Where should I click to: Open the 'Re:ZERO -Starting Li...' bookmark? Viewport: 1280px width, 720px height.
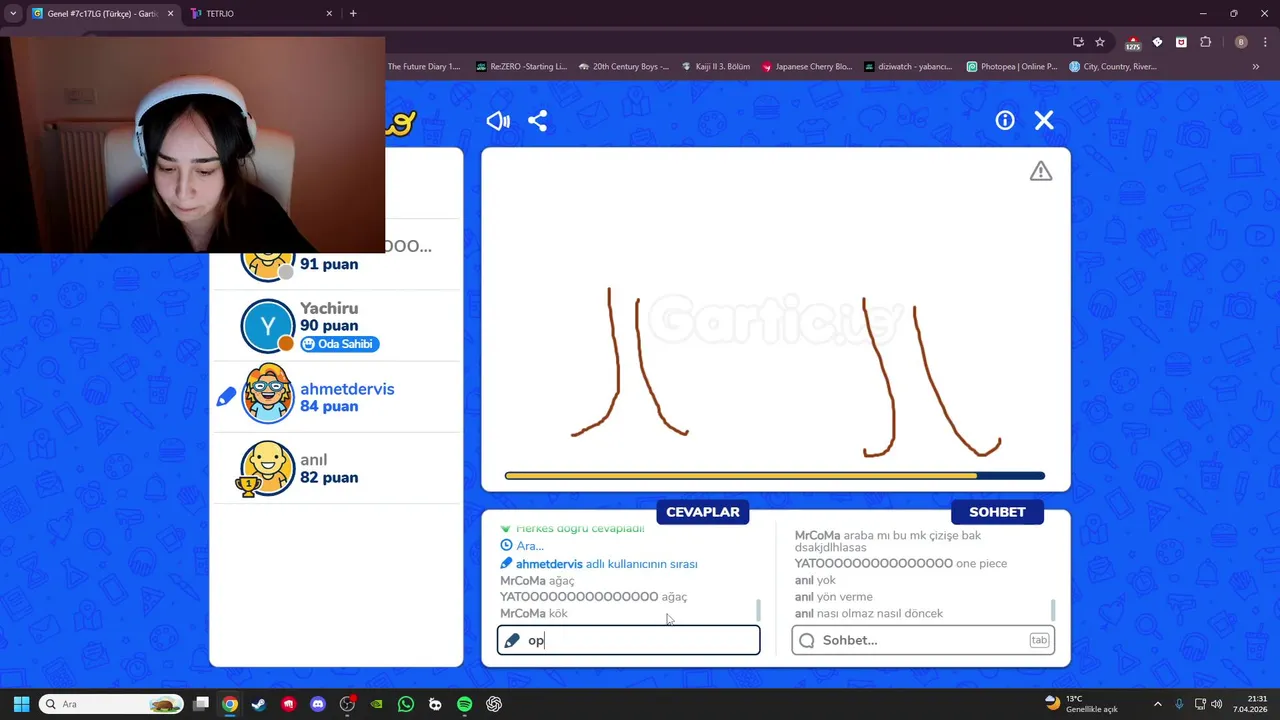[521, 67]
